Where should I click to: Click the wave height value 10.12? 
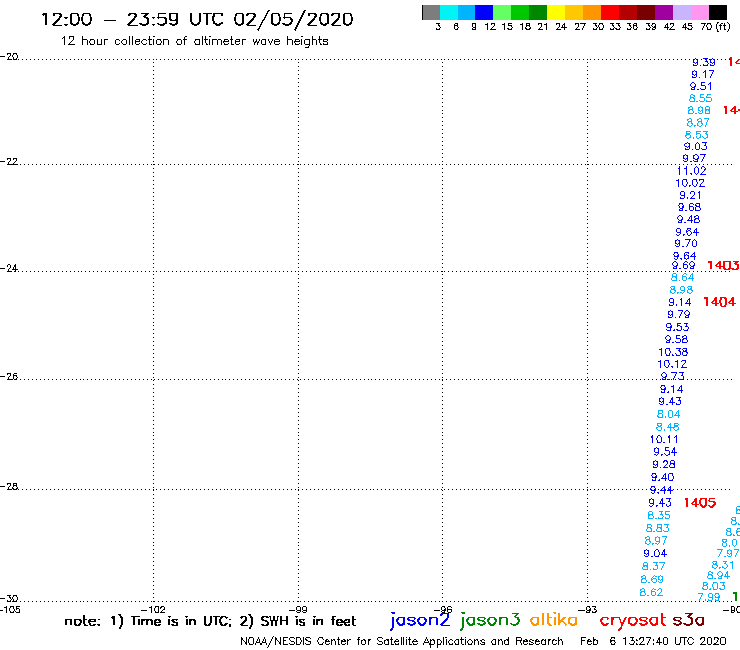point(672,364)
